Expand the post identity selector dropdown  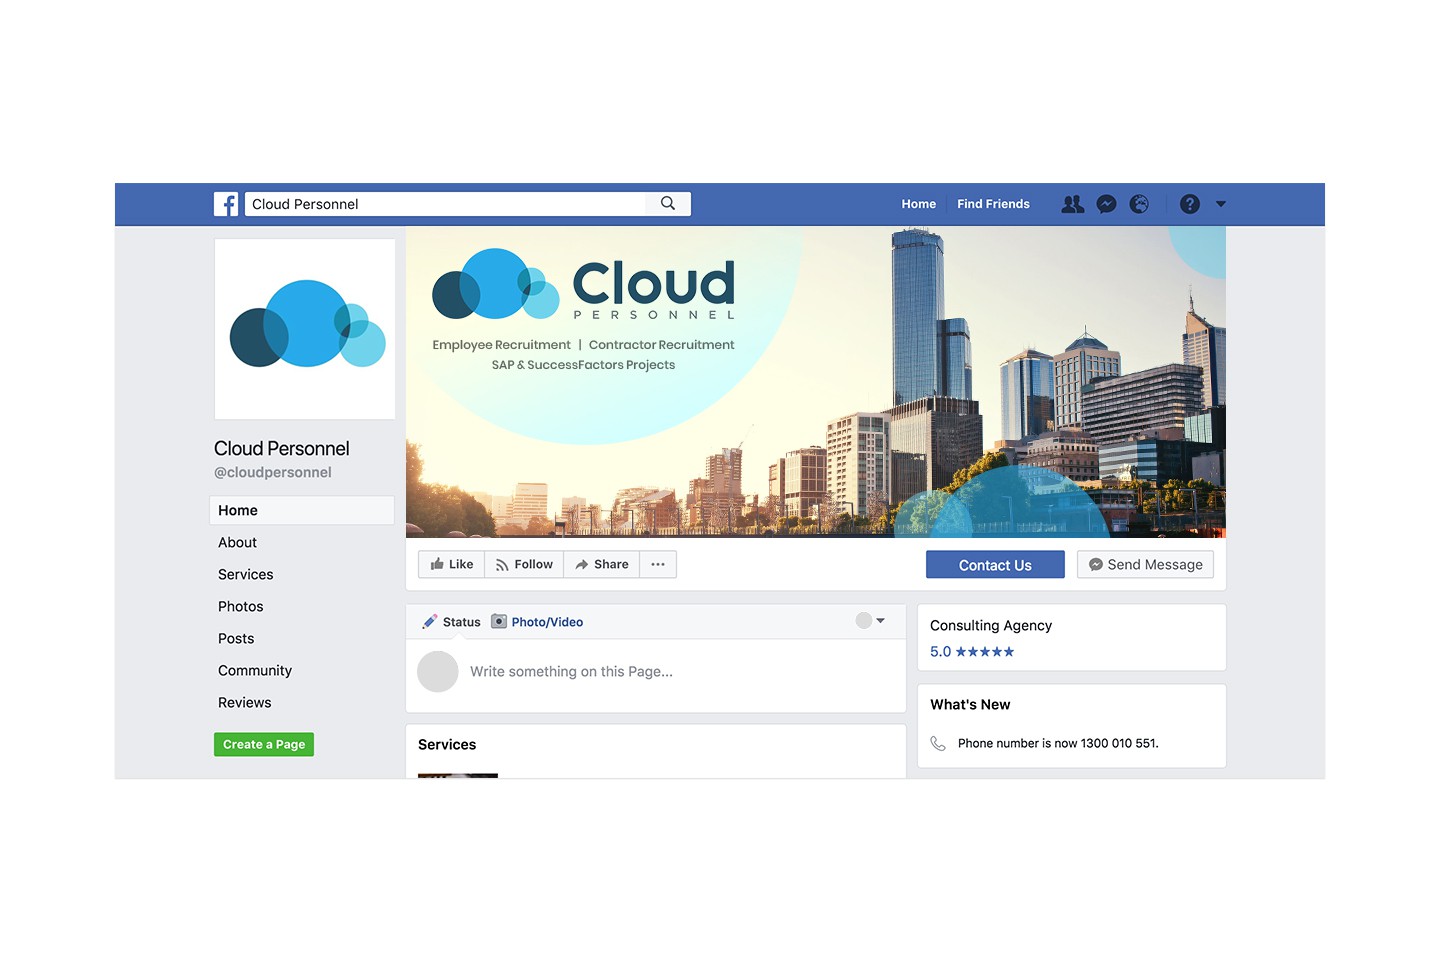[871, 621]
